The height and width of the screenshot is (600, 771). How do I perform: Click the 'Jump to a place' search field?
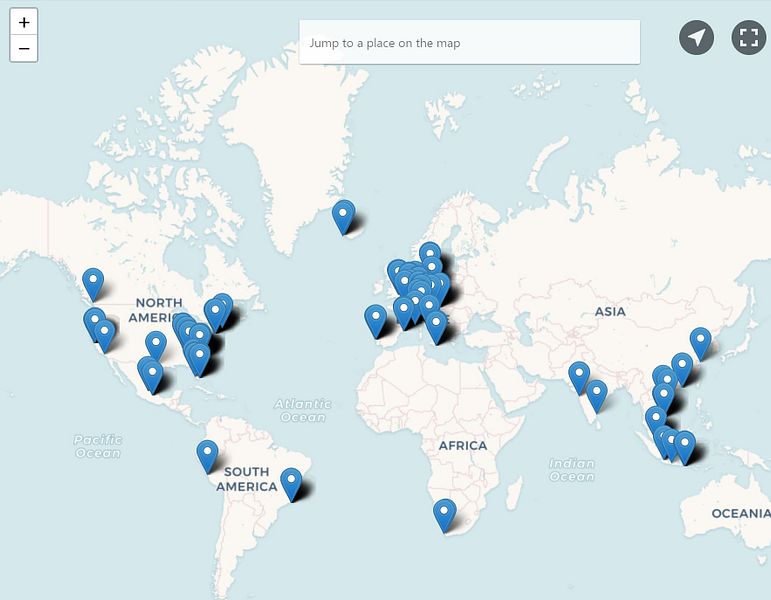(470, 43)
